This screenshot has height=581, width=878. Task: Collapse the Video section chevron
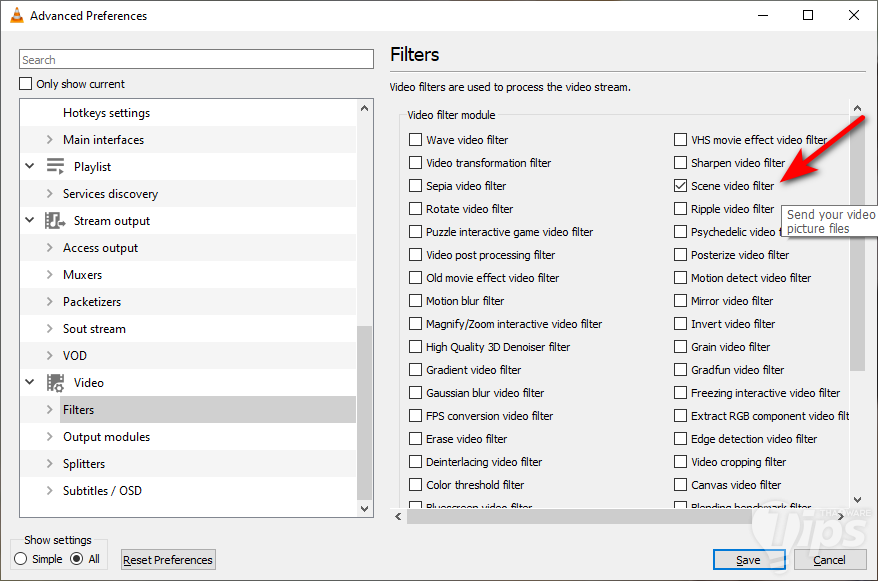pos(30,383)
